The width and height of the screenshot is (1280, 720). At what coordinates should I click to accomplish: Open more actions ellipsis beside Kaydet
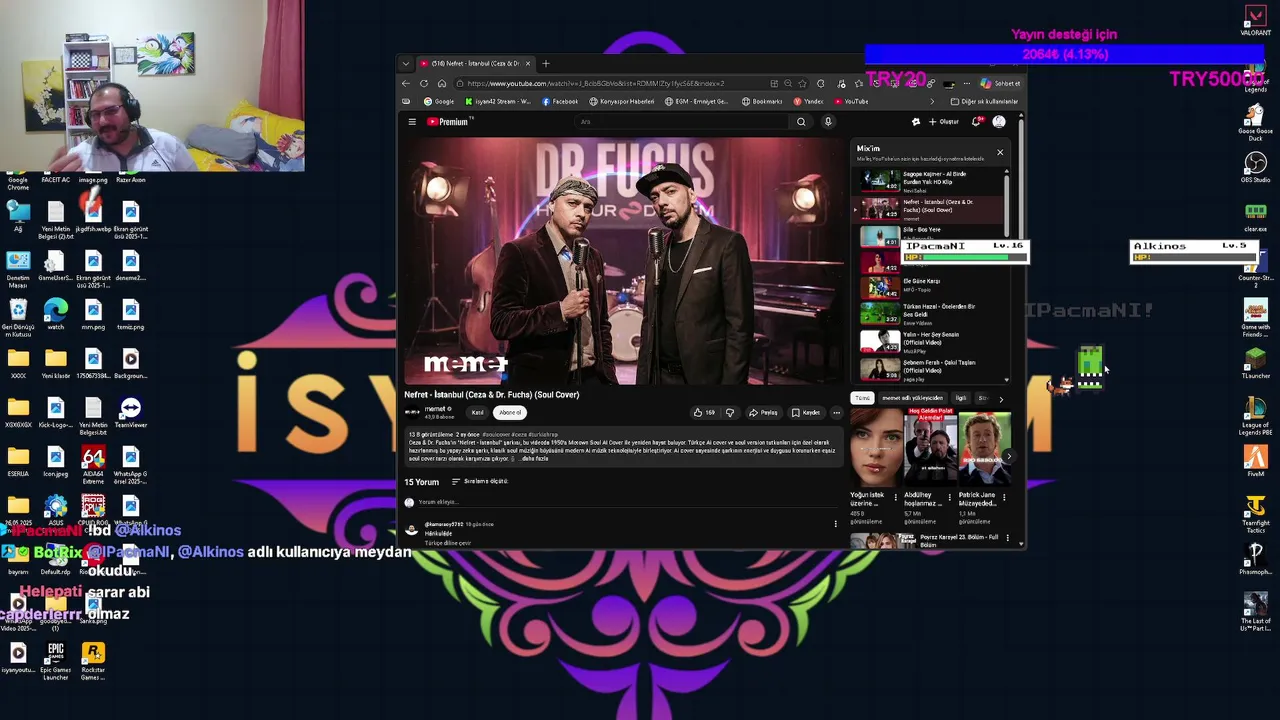pyautogui.click(x=836, y=412)
